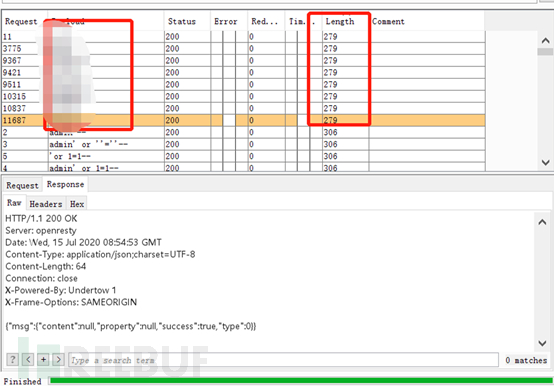The height and width of the screenshot is (386, 554).
Task: Go to previous search match arrow
Action: [x=28, y=360]
